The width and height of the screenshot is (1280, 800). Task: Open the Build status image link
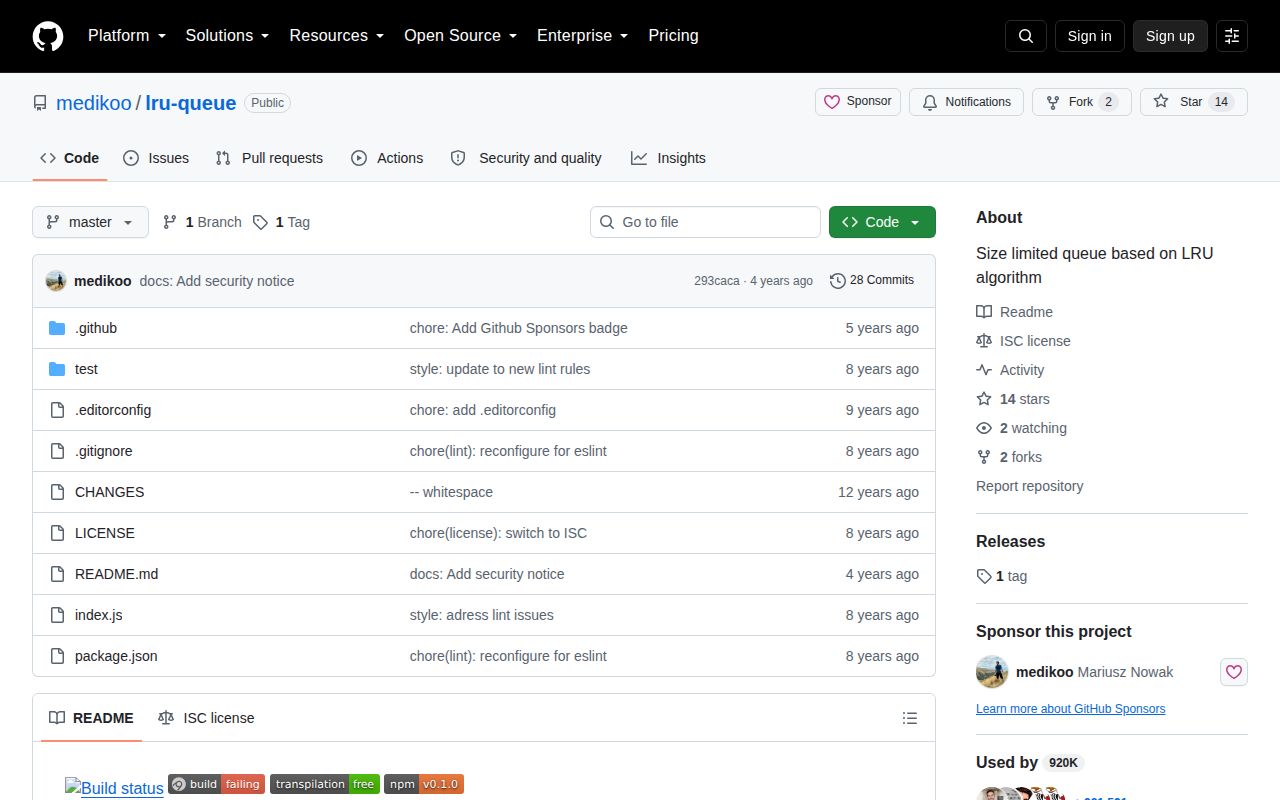point(114,788)
